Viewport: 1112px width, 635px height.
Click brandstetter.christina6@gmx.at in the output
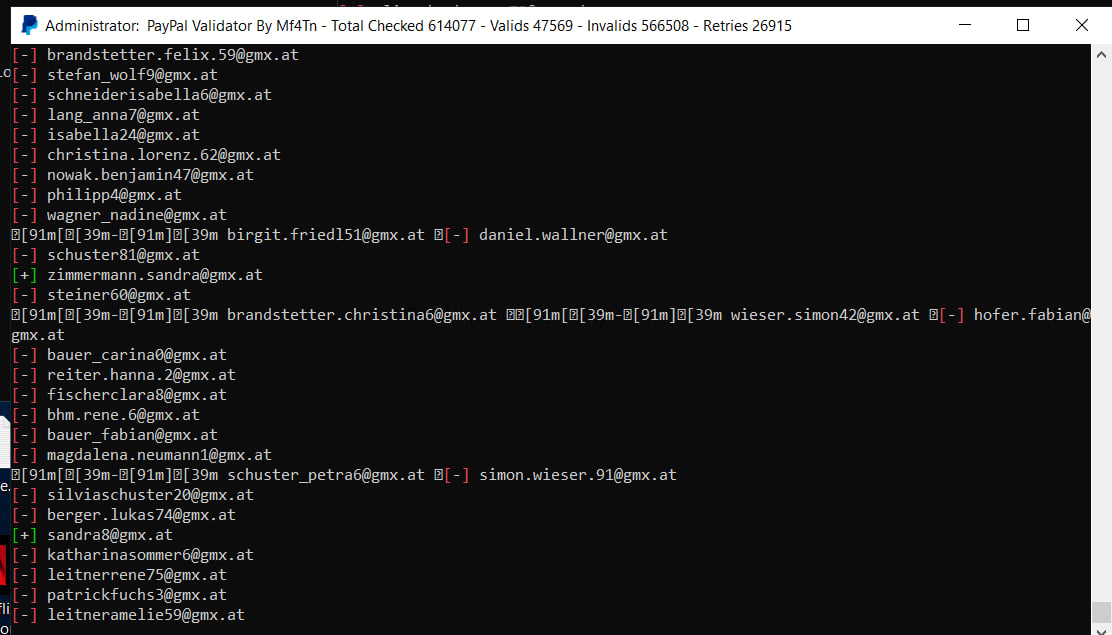[x=362, y=314]
